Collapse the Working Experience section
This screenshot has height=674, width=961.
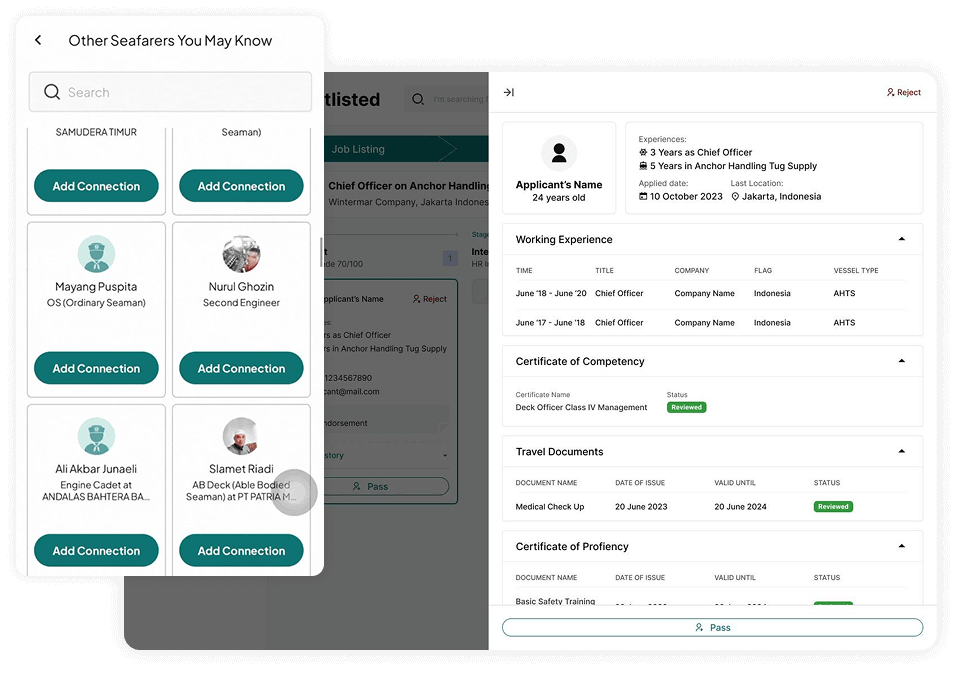pyautogui.click(x=901, y=240)
